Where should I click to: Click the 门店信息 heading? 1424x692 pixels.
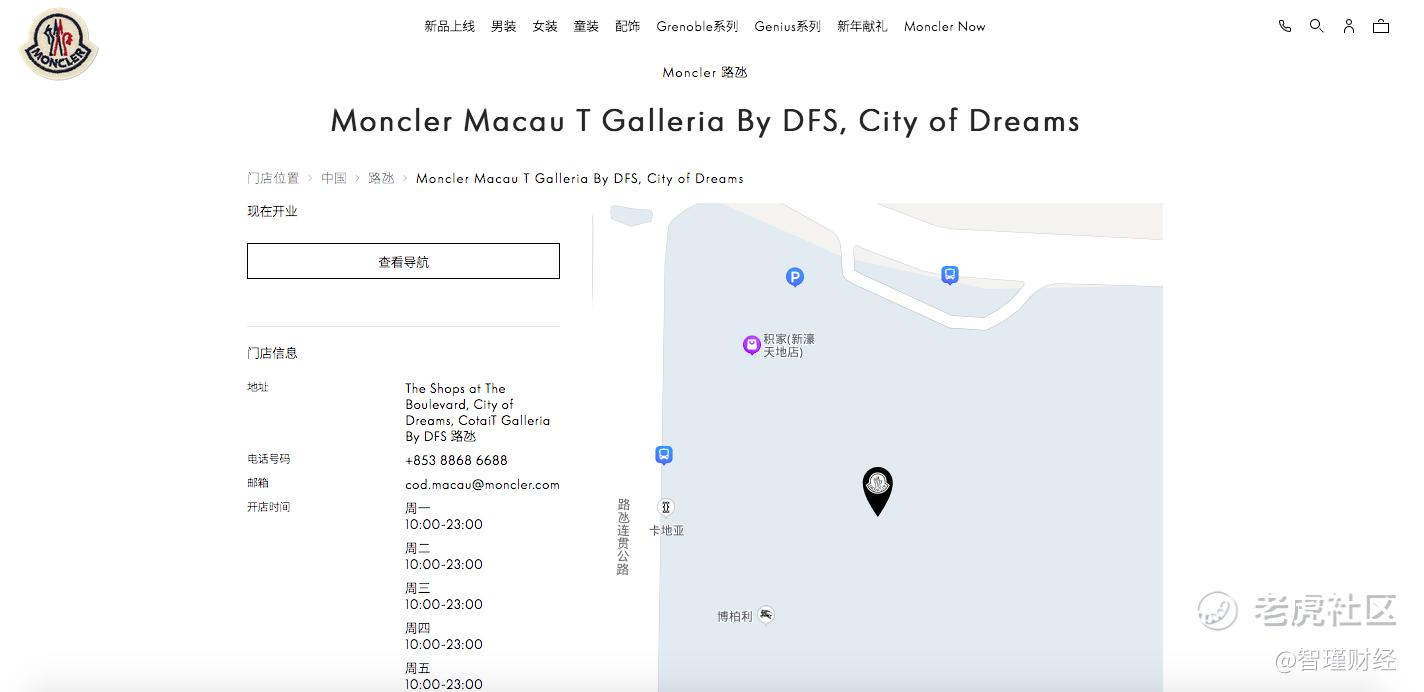click(x=272, y=353)
